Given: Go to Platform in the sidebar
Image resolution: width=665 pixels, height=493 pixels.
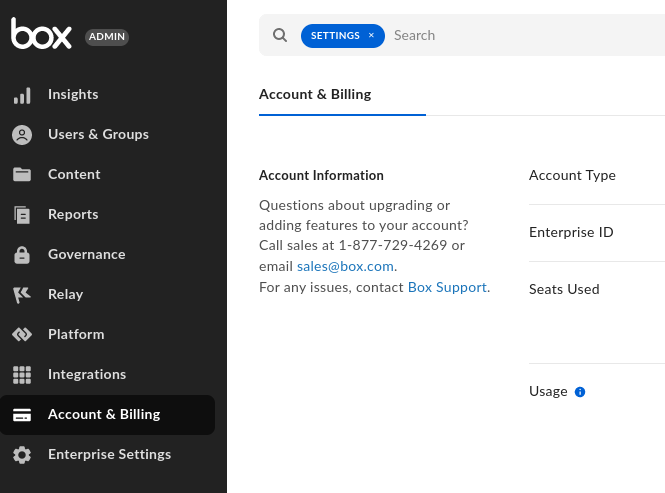Looking at the screenshot, I should (76, 334).
